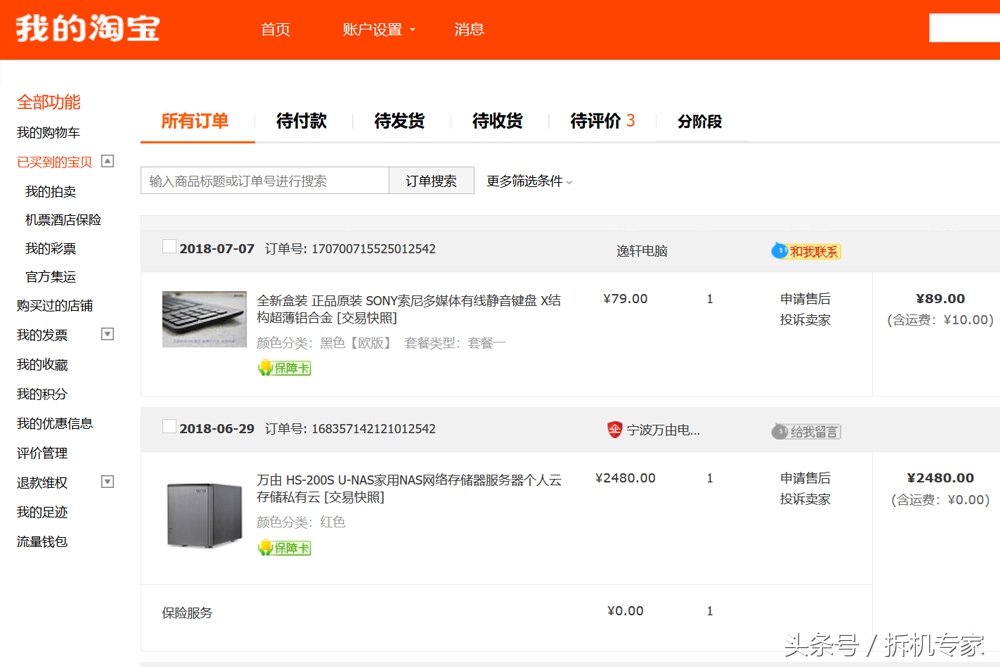Open 我的收藏 in sidebar
This screenshot has height=667, width=1000.
(42, 364)
